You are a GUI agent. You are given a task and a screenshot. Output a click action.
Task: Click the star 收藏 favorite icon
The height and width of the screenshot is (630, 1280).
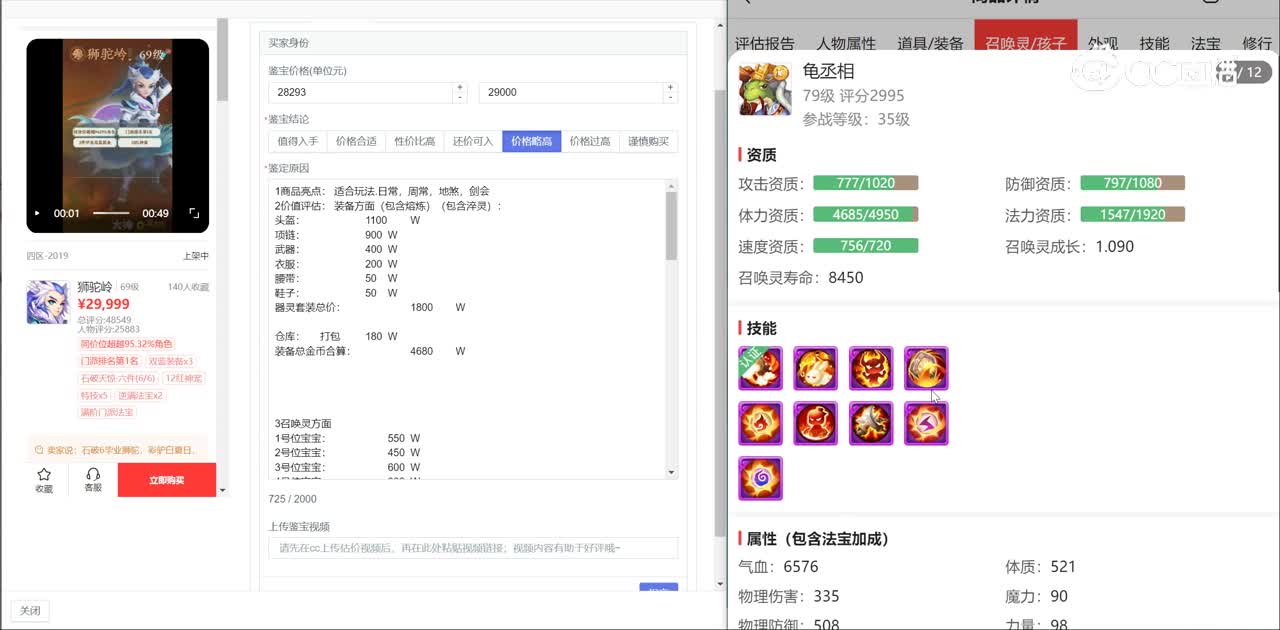pyautogui.click(x=44, y=475)
